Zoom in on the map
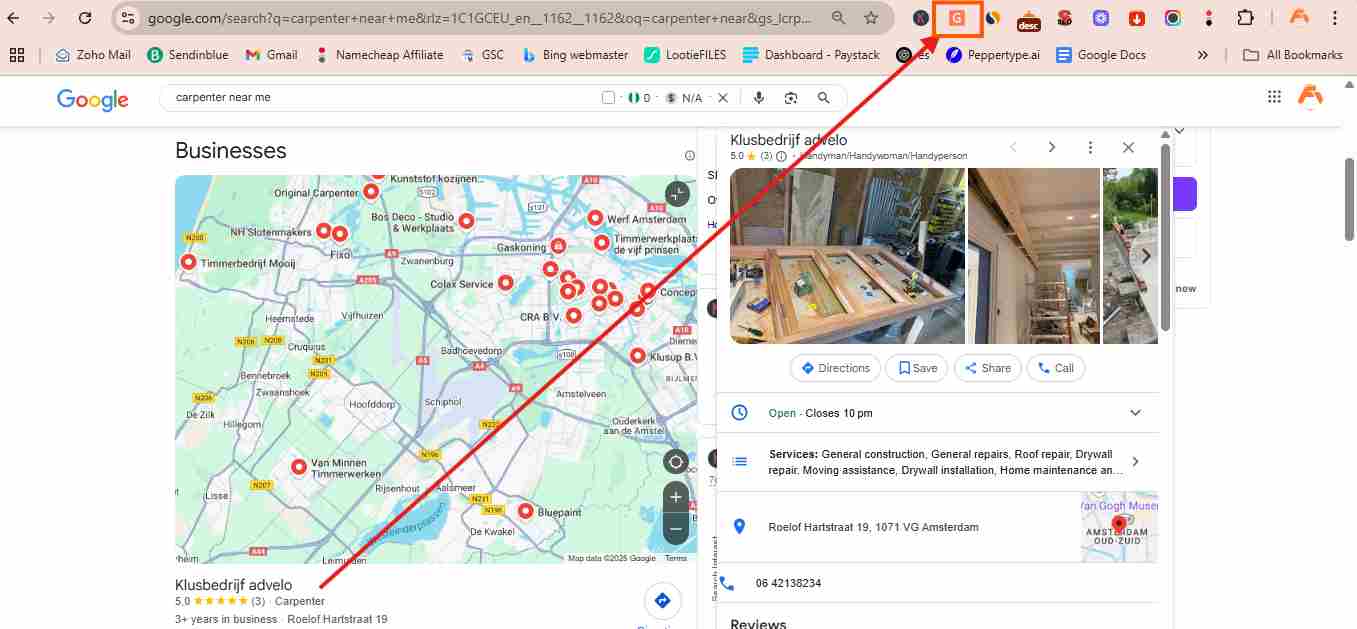The image size is (1357, 629). pos(677,497)
